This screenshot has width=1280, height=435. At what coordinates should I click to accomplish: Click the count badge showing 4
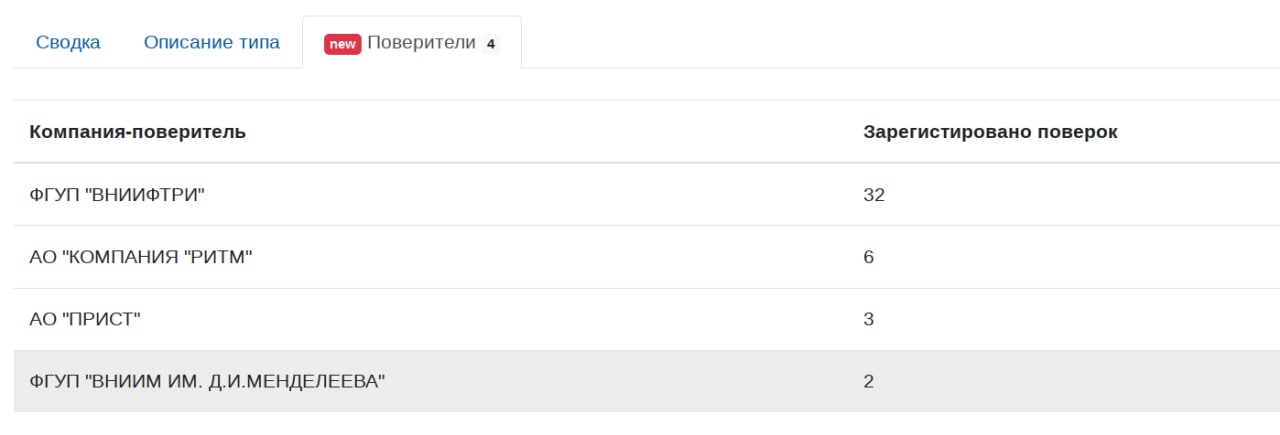490,44
